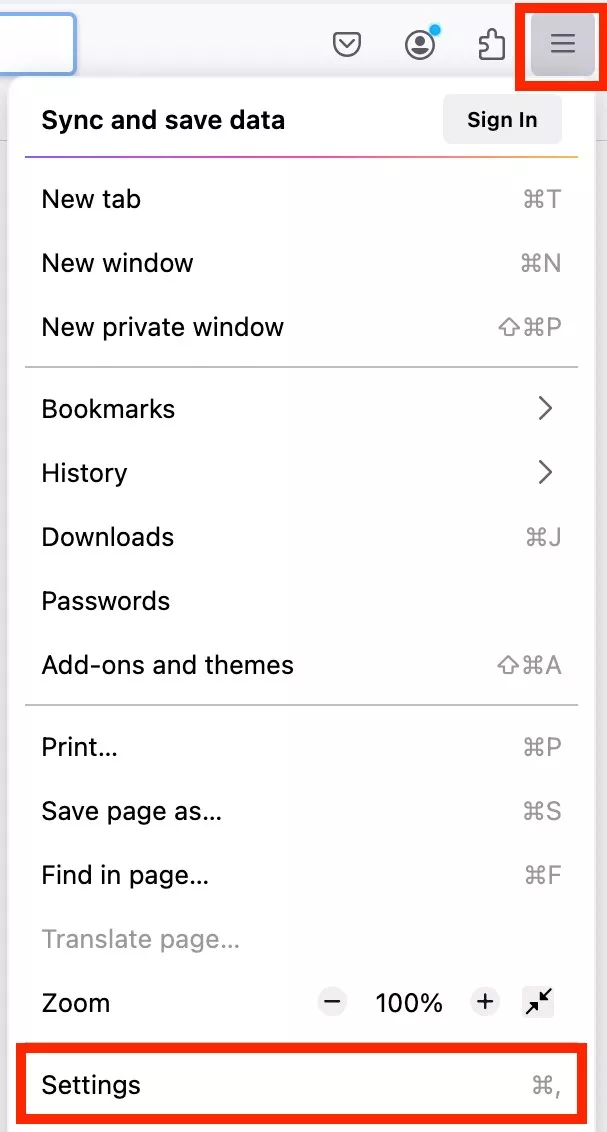Screen dimensions: 607x1132
Task: Select Passwords from the menu
Action: [x=106, y=601]
